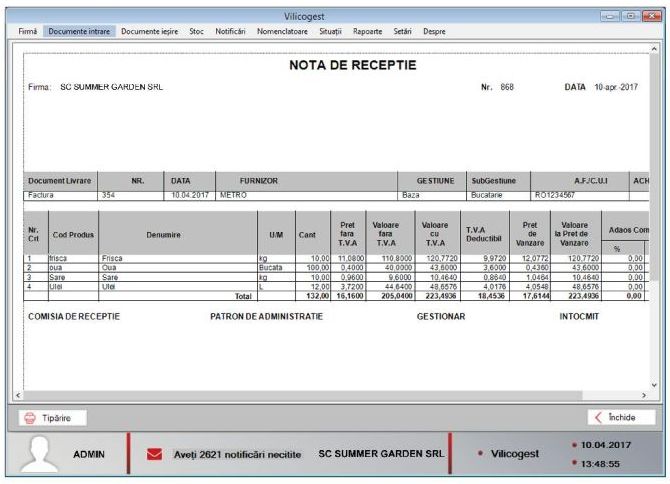Screen dimensions: 670x484
Task: Open the Documente ieșire menu
Action: click(149, 32)
